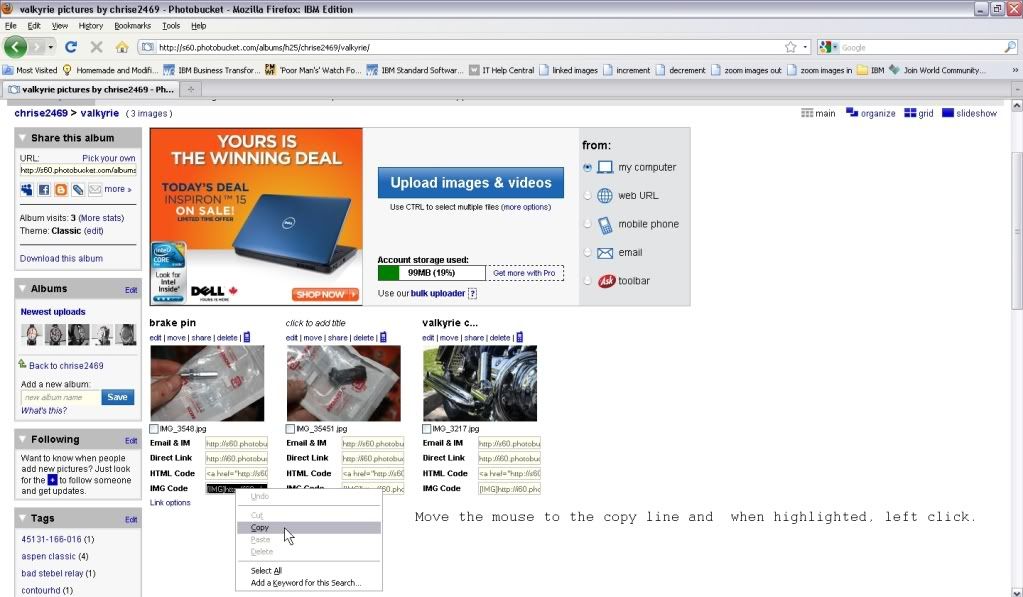Viewport: 1023px width, 597px height.
Task: Bookmark this page with the star icon
Action: (791, 47)
